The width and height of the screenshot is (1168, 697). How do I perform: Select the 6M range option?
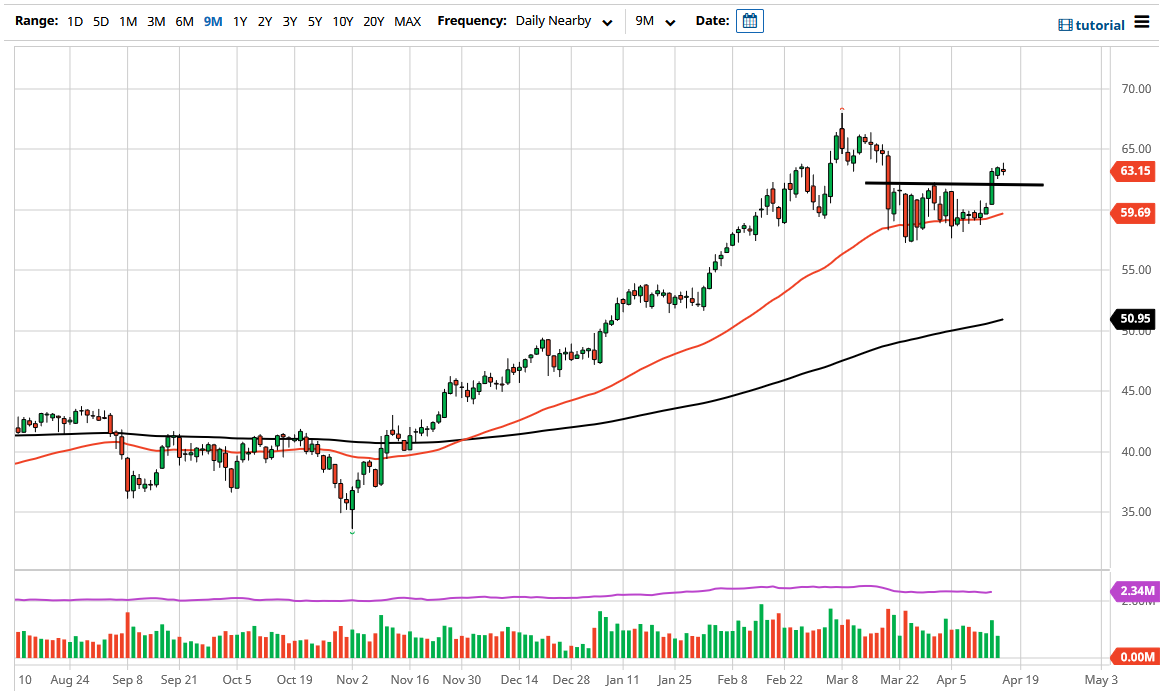[183, 21]
